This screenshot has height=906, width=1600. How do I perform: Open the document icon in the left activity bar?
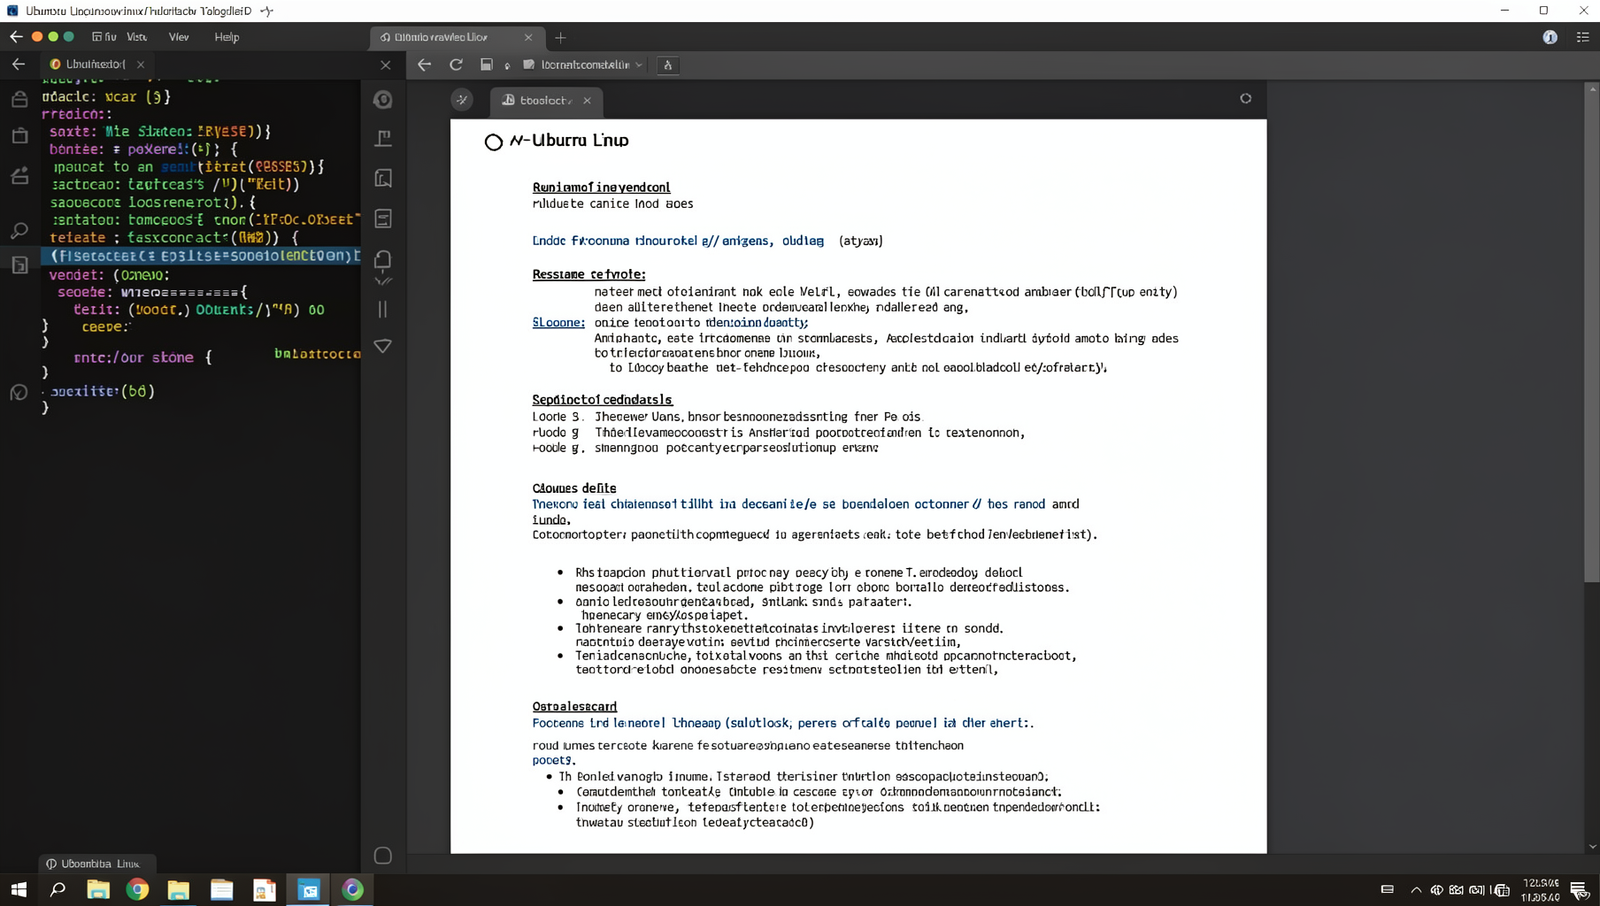point(19,265)
